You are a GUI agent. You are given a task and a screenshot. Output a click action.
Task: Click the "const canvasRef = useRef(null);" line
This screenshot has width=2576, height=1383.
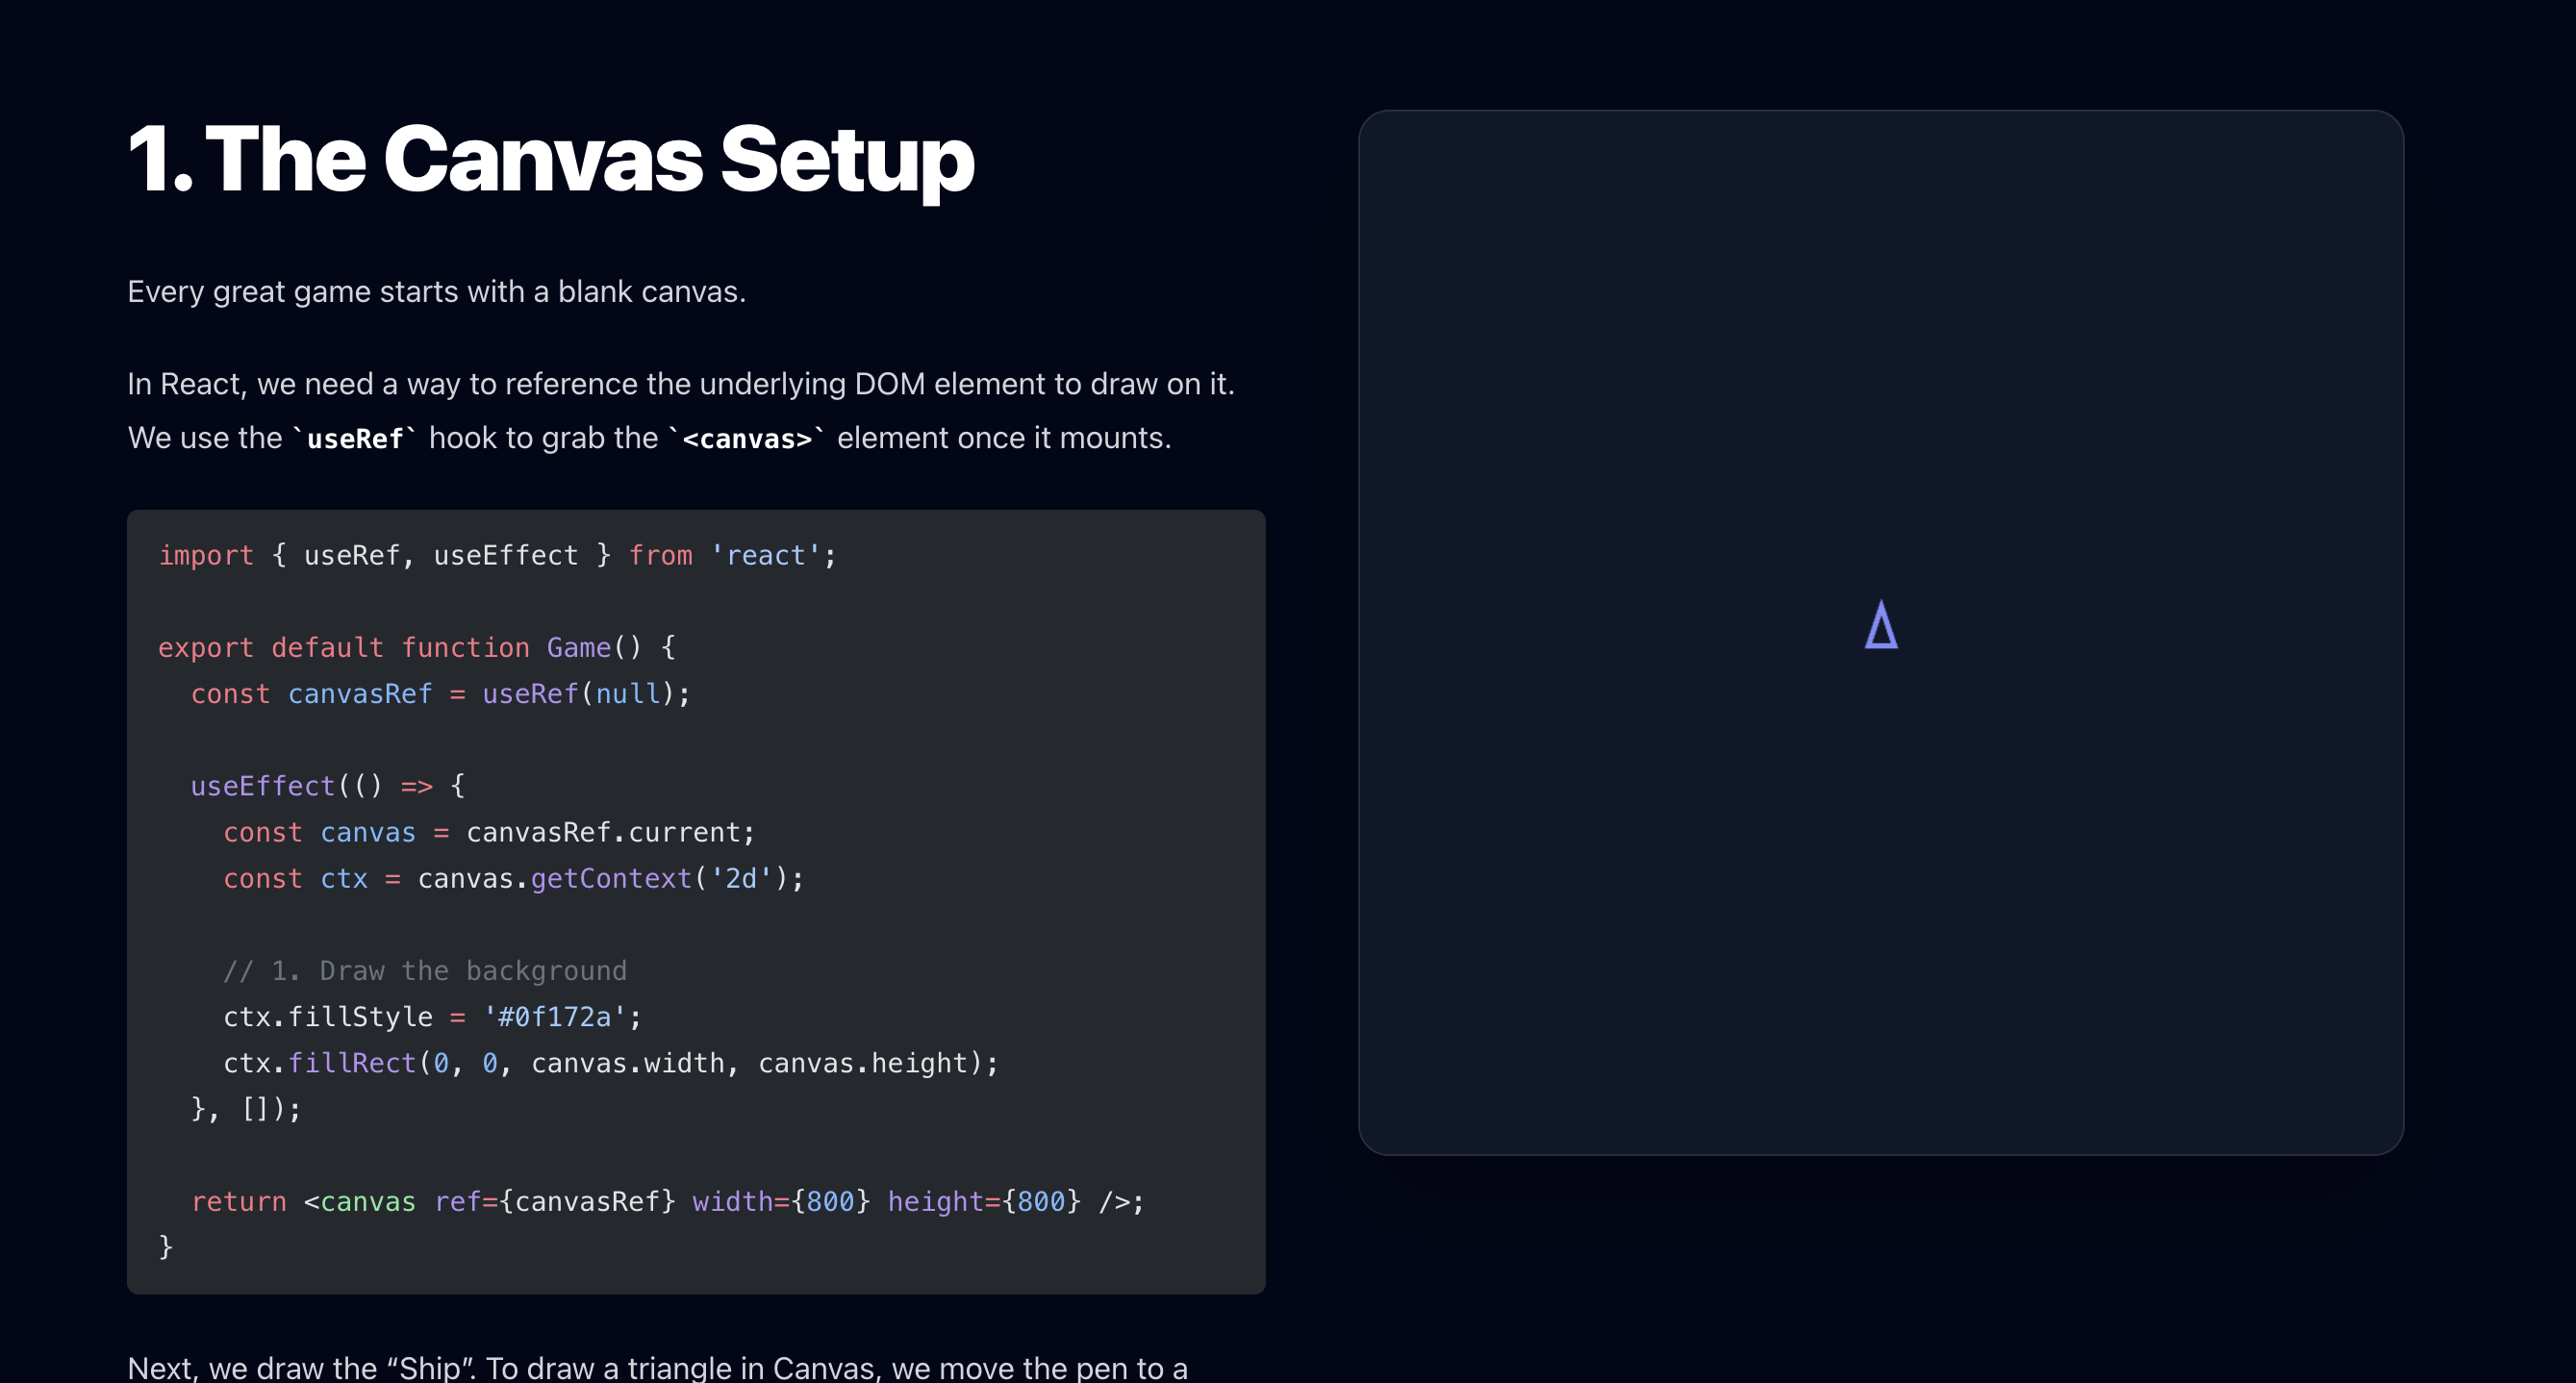440,694
